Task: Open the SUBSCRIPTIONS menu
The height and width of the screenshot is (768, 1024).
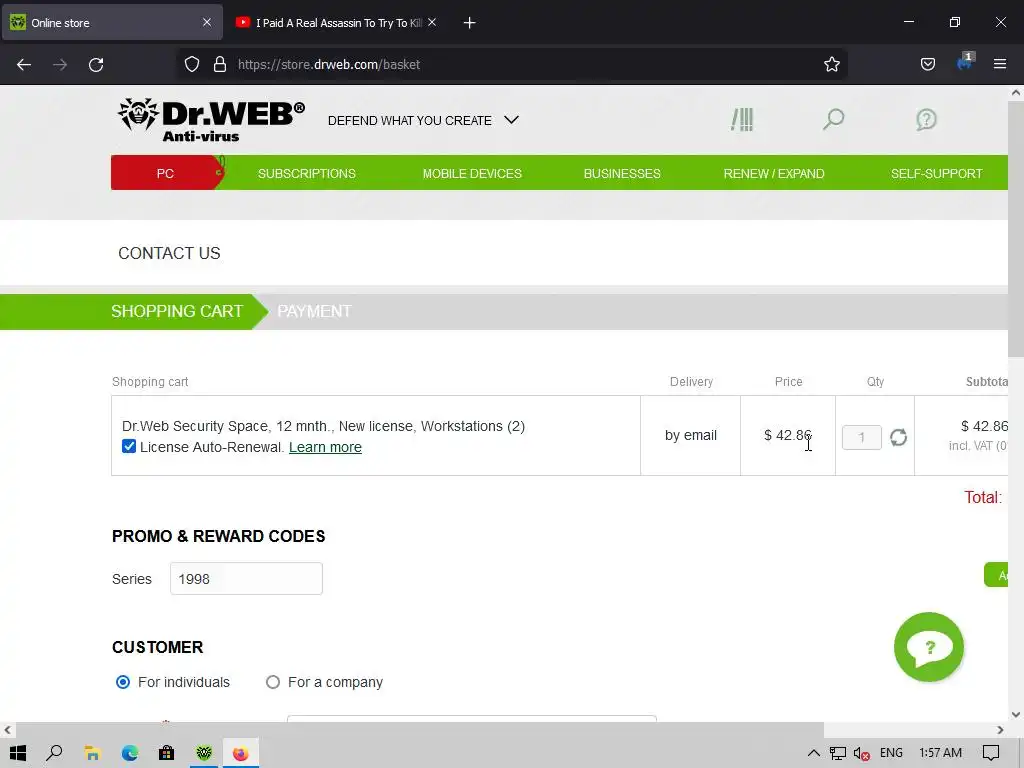Action: (x=306, y=173)
